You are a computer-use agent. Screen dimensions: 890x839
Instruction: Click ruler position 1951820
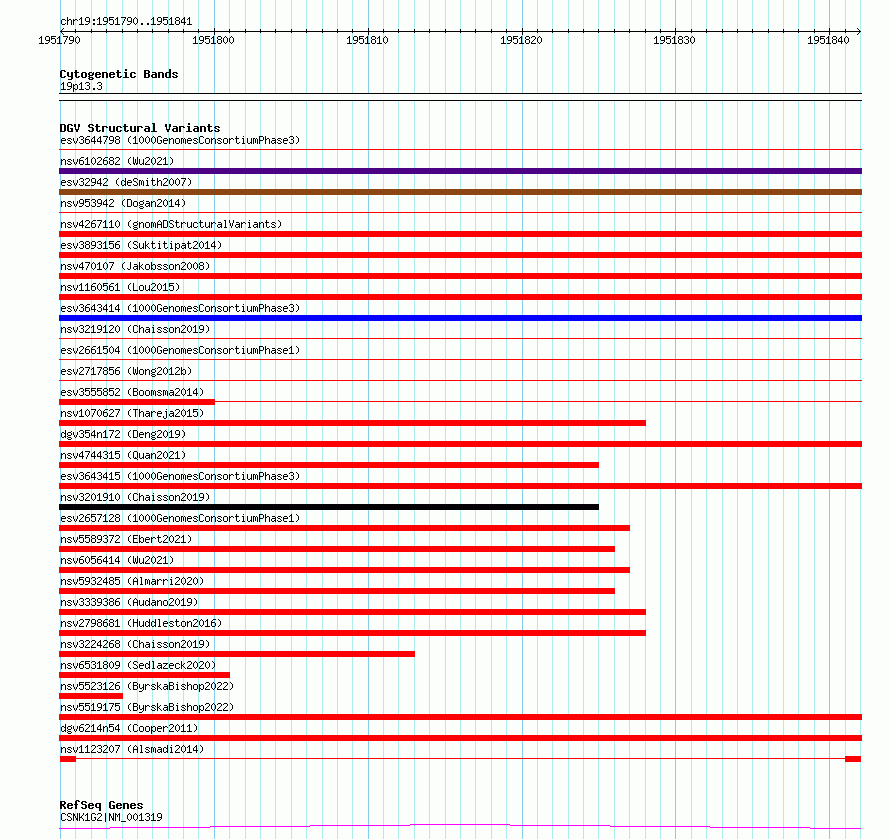click(x=521, y=40)
